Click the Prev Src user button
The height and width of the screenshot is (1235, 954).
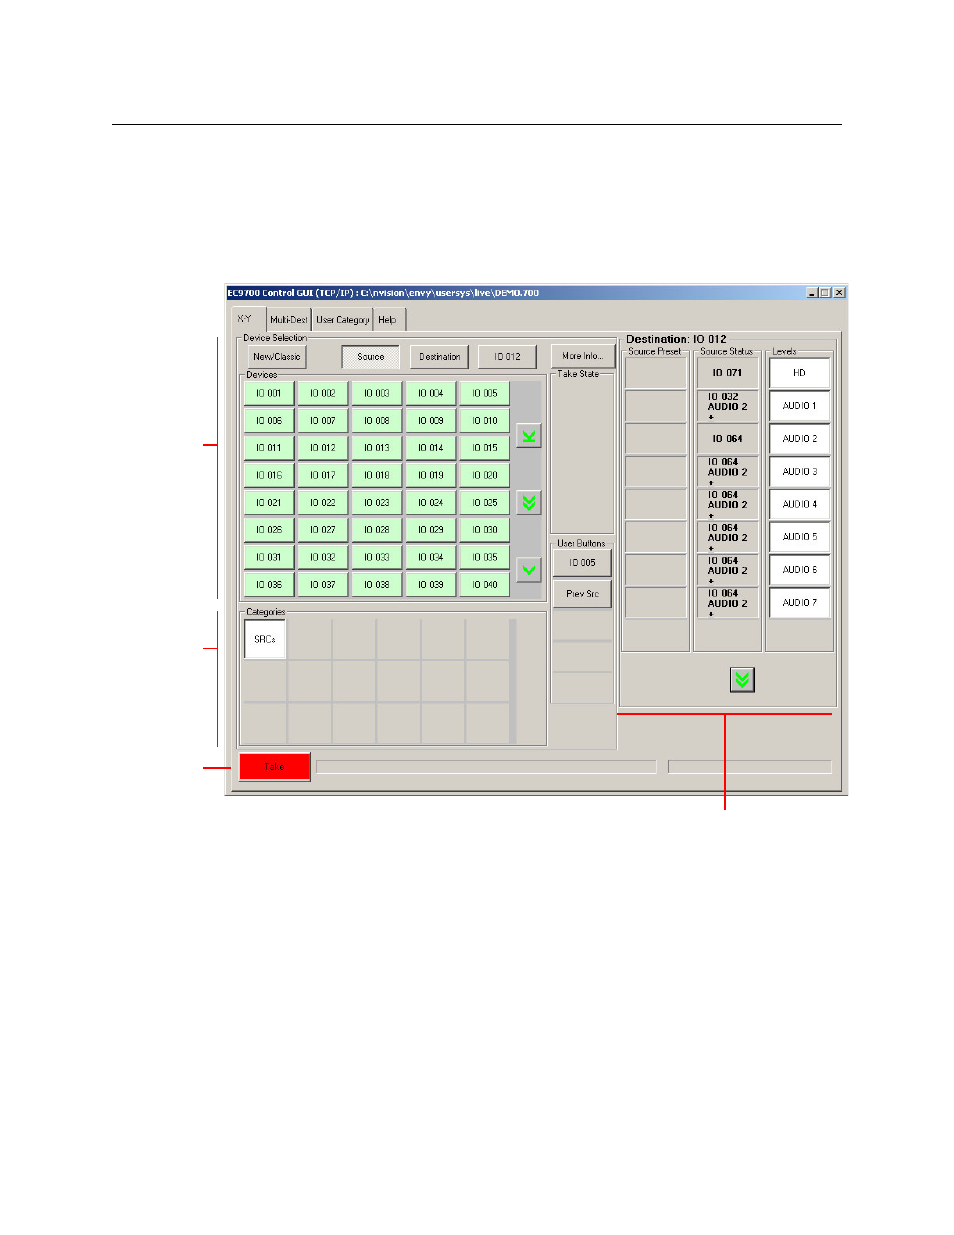coord(582,594)
